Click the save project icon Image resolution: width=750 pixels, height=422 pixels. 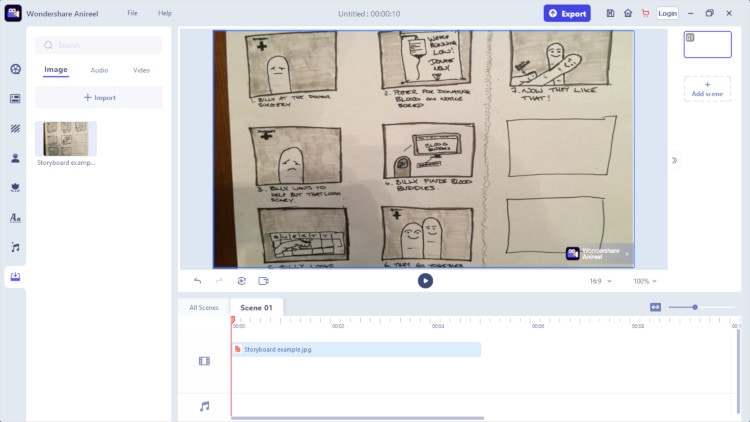coord(610,13)
